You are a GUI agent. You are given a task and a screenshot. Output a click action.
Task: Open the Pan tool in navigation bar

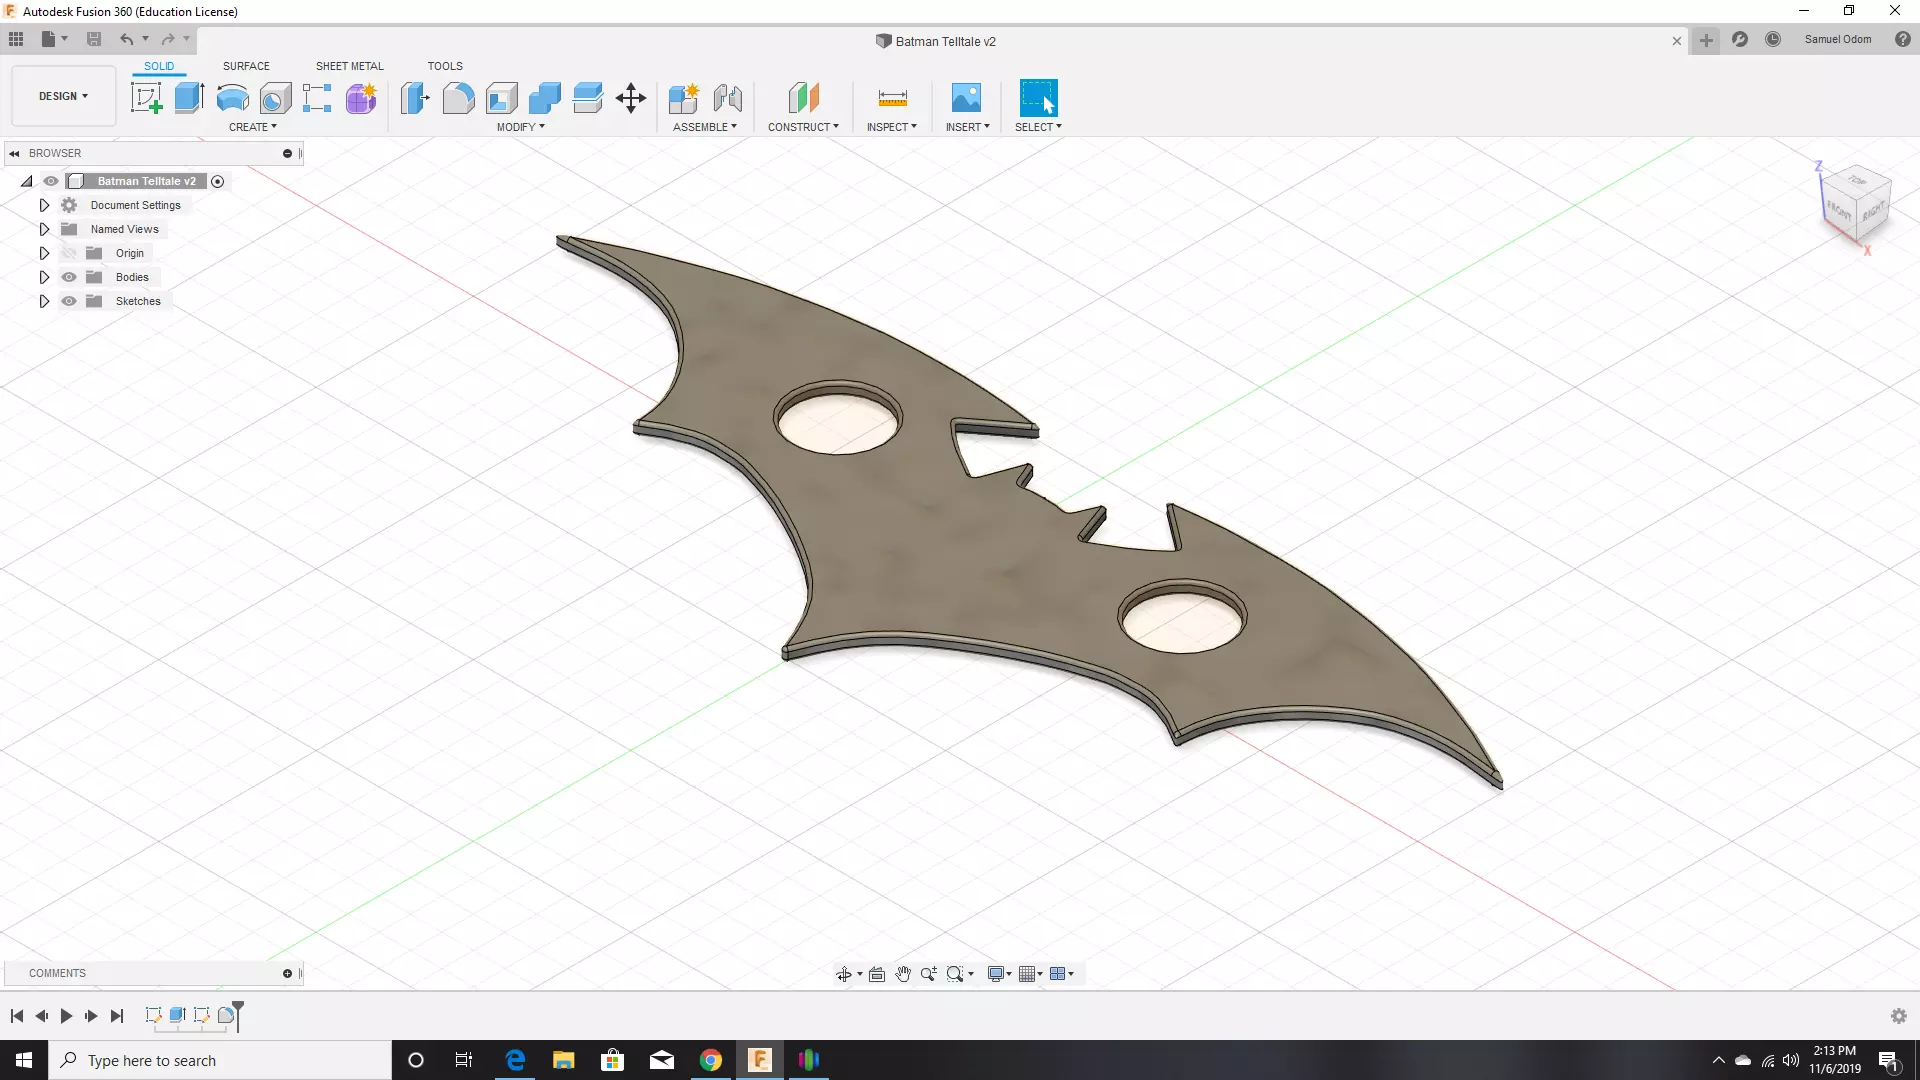point(903,974)
